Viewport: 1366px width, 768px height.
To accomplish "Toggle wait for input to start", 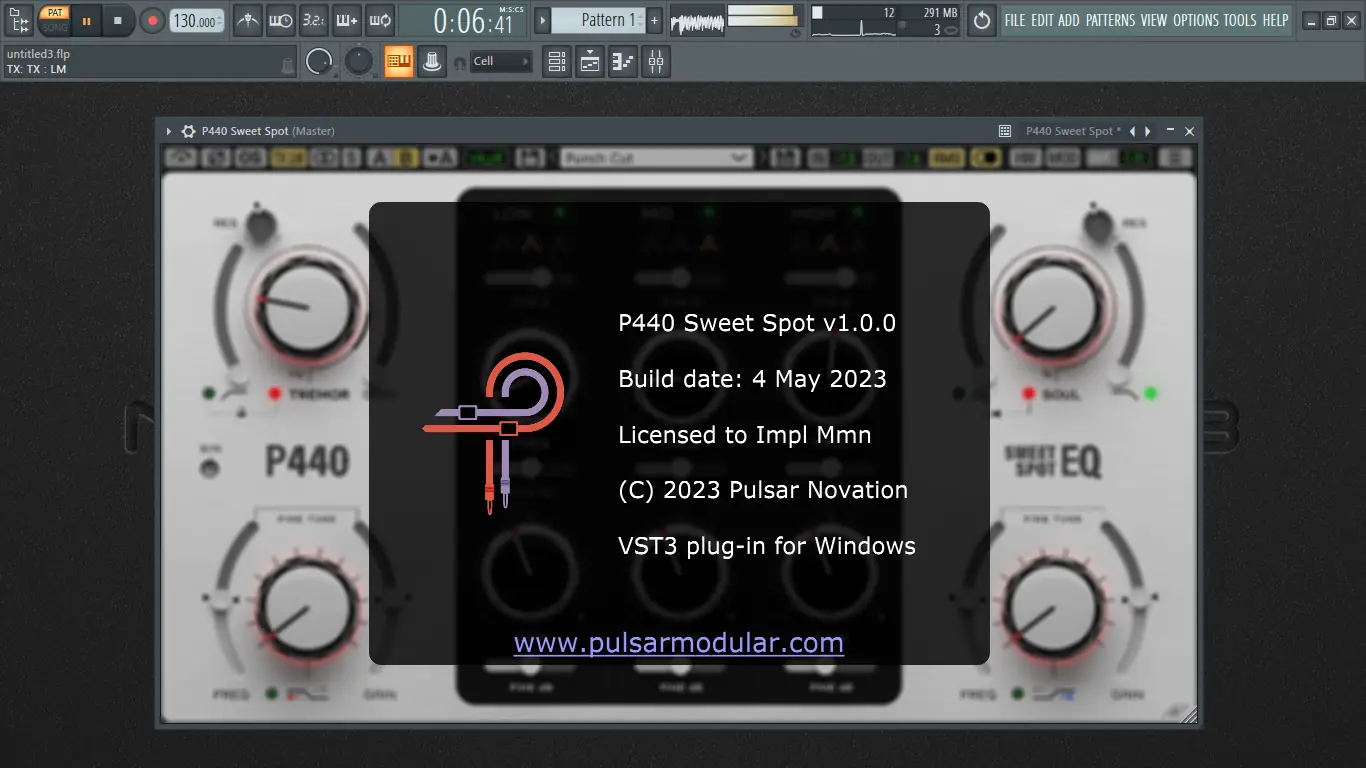I will 281,20.
